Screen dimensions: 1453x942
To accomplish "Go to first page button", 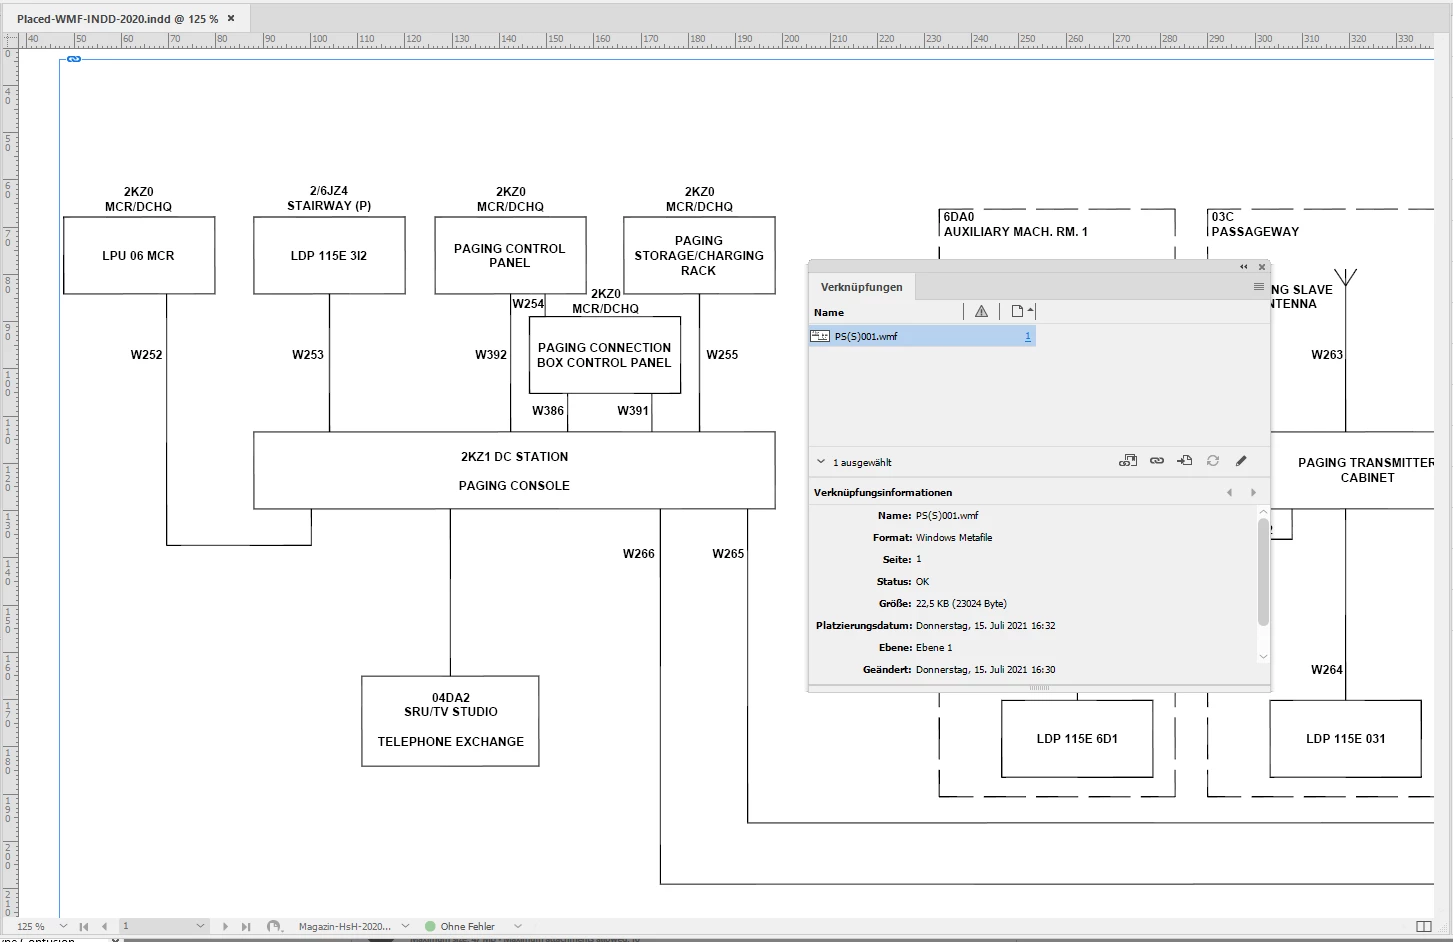I will (84, 926).
